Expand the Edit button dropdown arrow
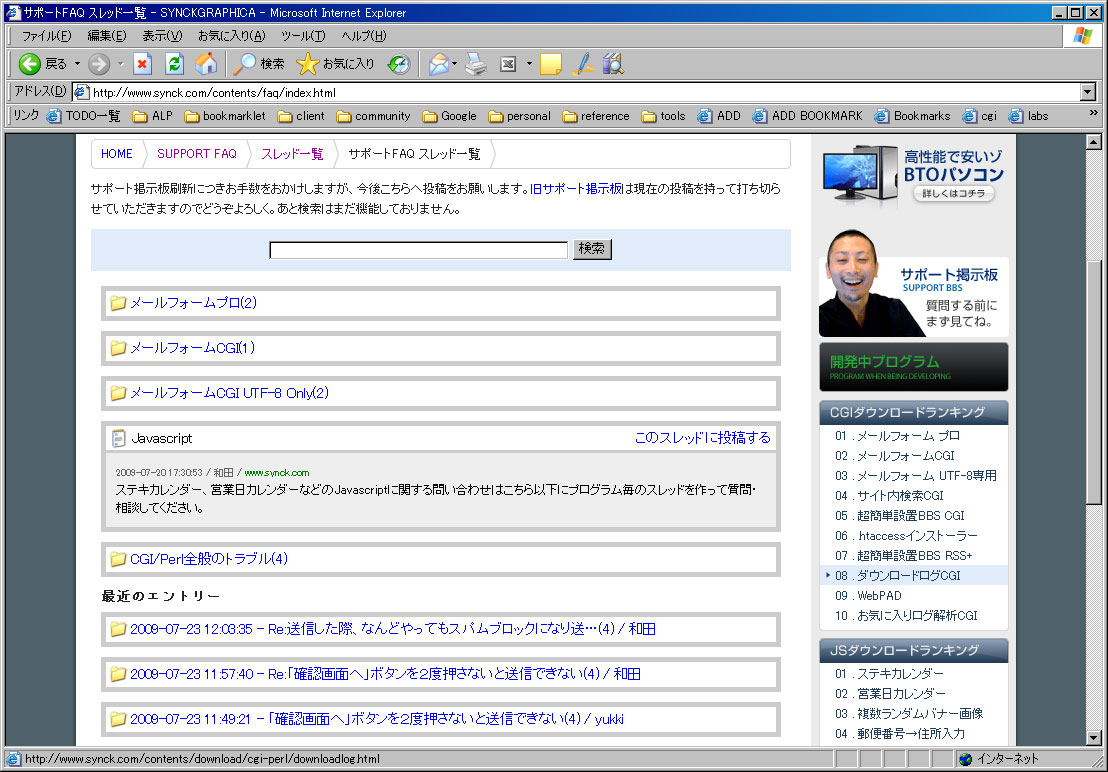The image size is (1108, 772). (529, 64)
